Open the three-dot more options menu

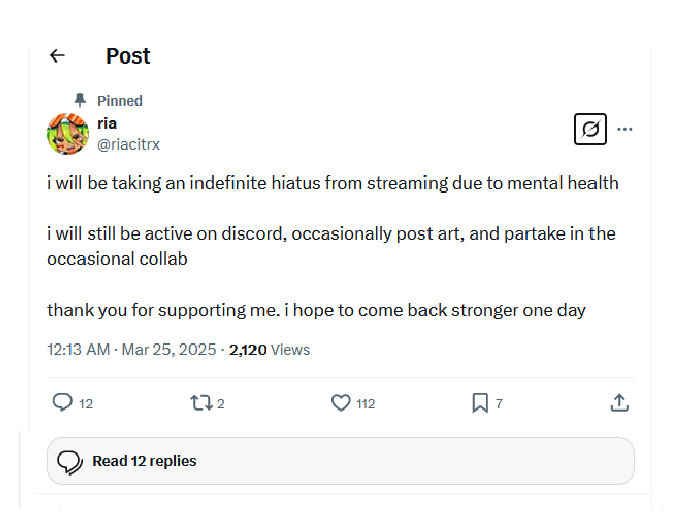point(625,129)
